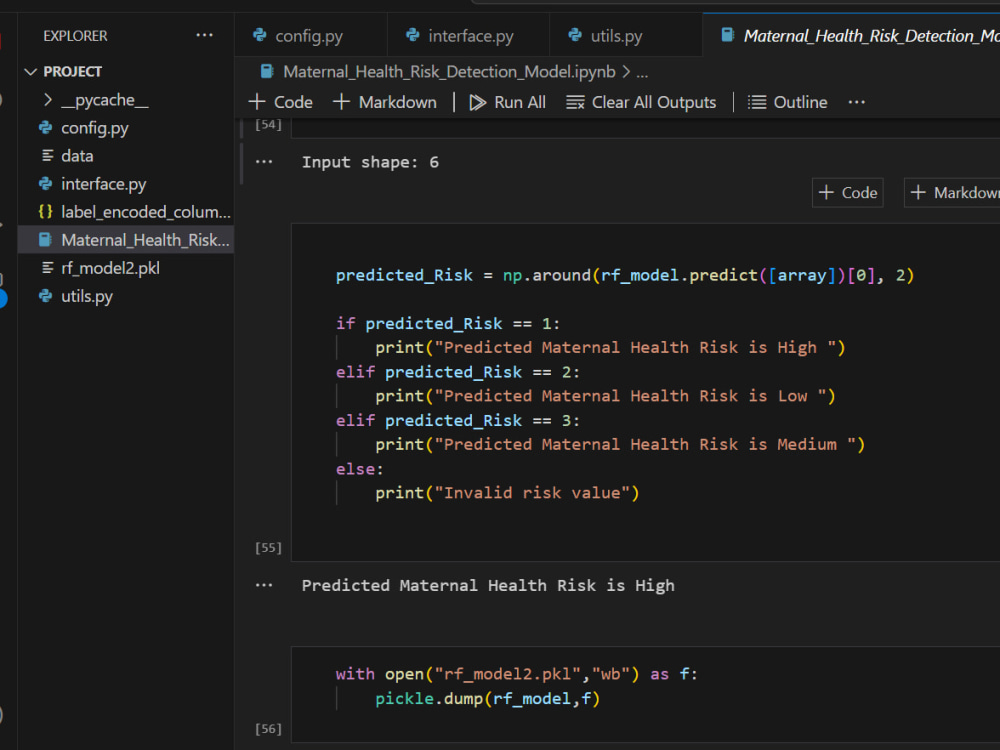Click the Run All play icon
The width and height of the screenshot is (1000, 750).
(x=478, y=103)
